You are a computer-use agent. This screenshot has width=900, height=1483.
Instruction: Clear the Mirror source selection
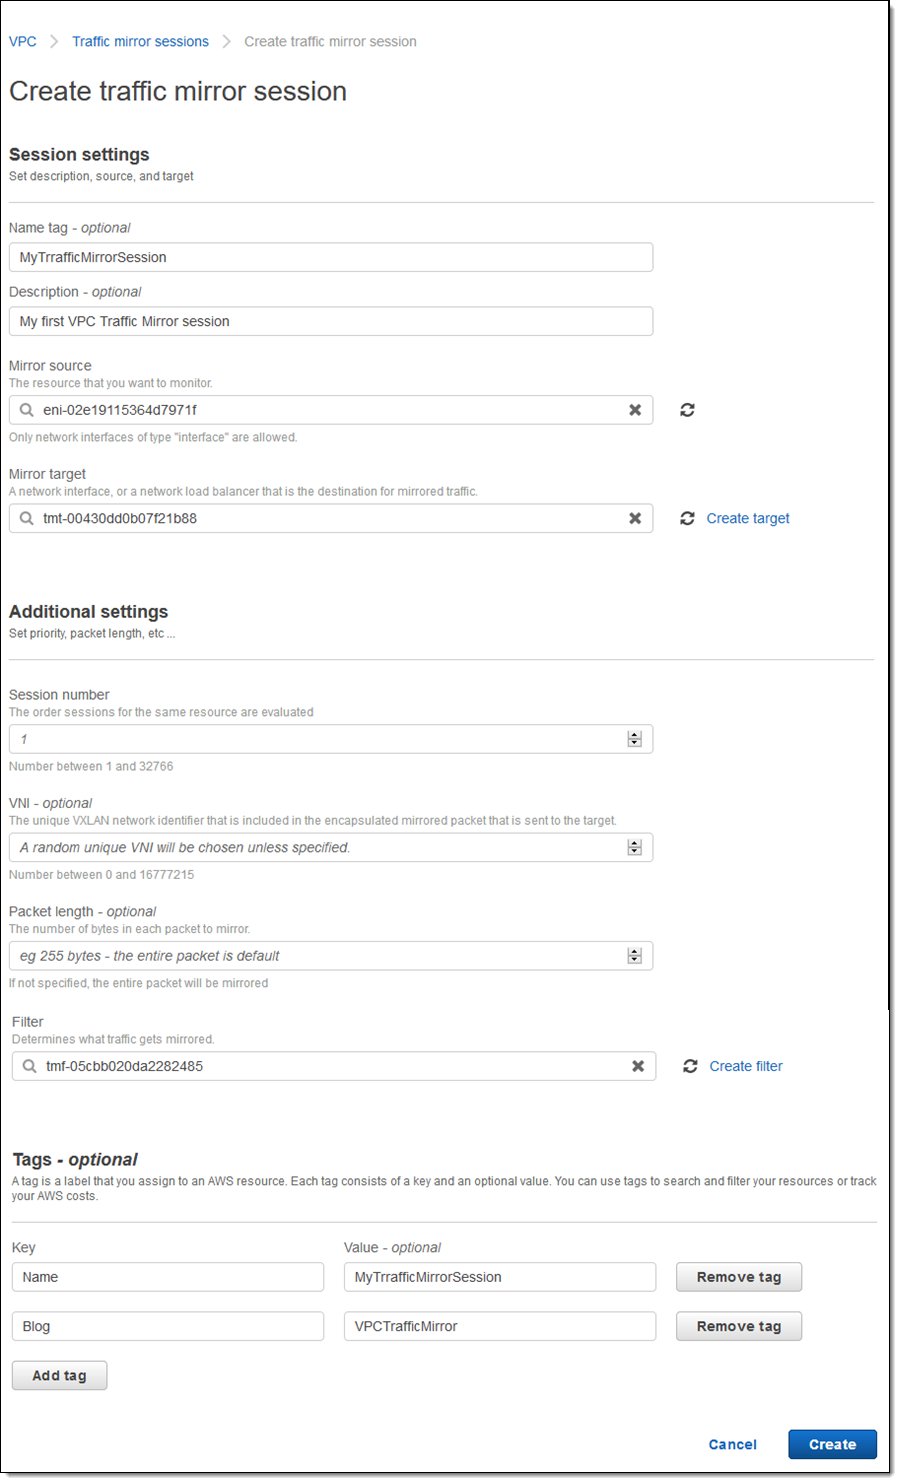[x=635, y=410]
